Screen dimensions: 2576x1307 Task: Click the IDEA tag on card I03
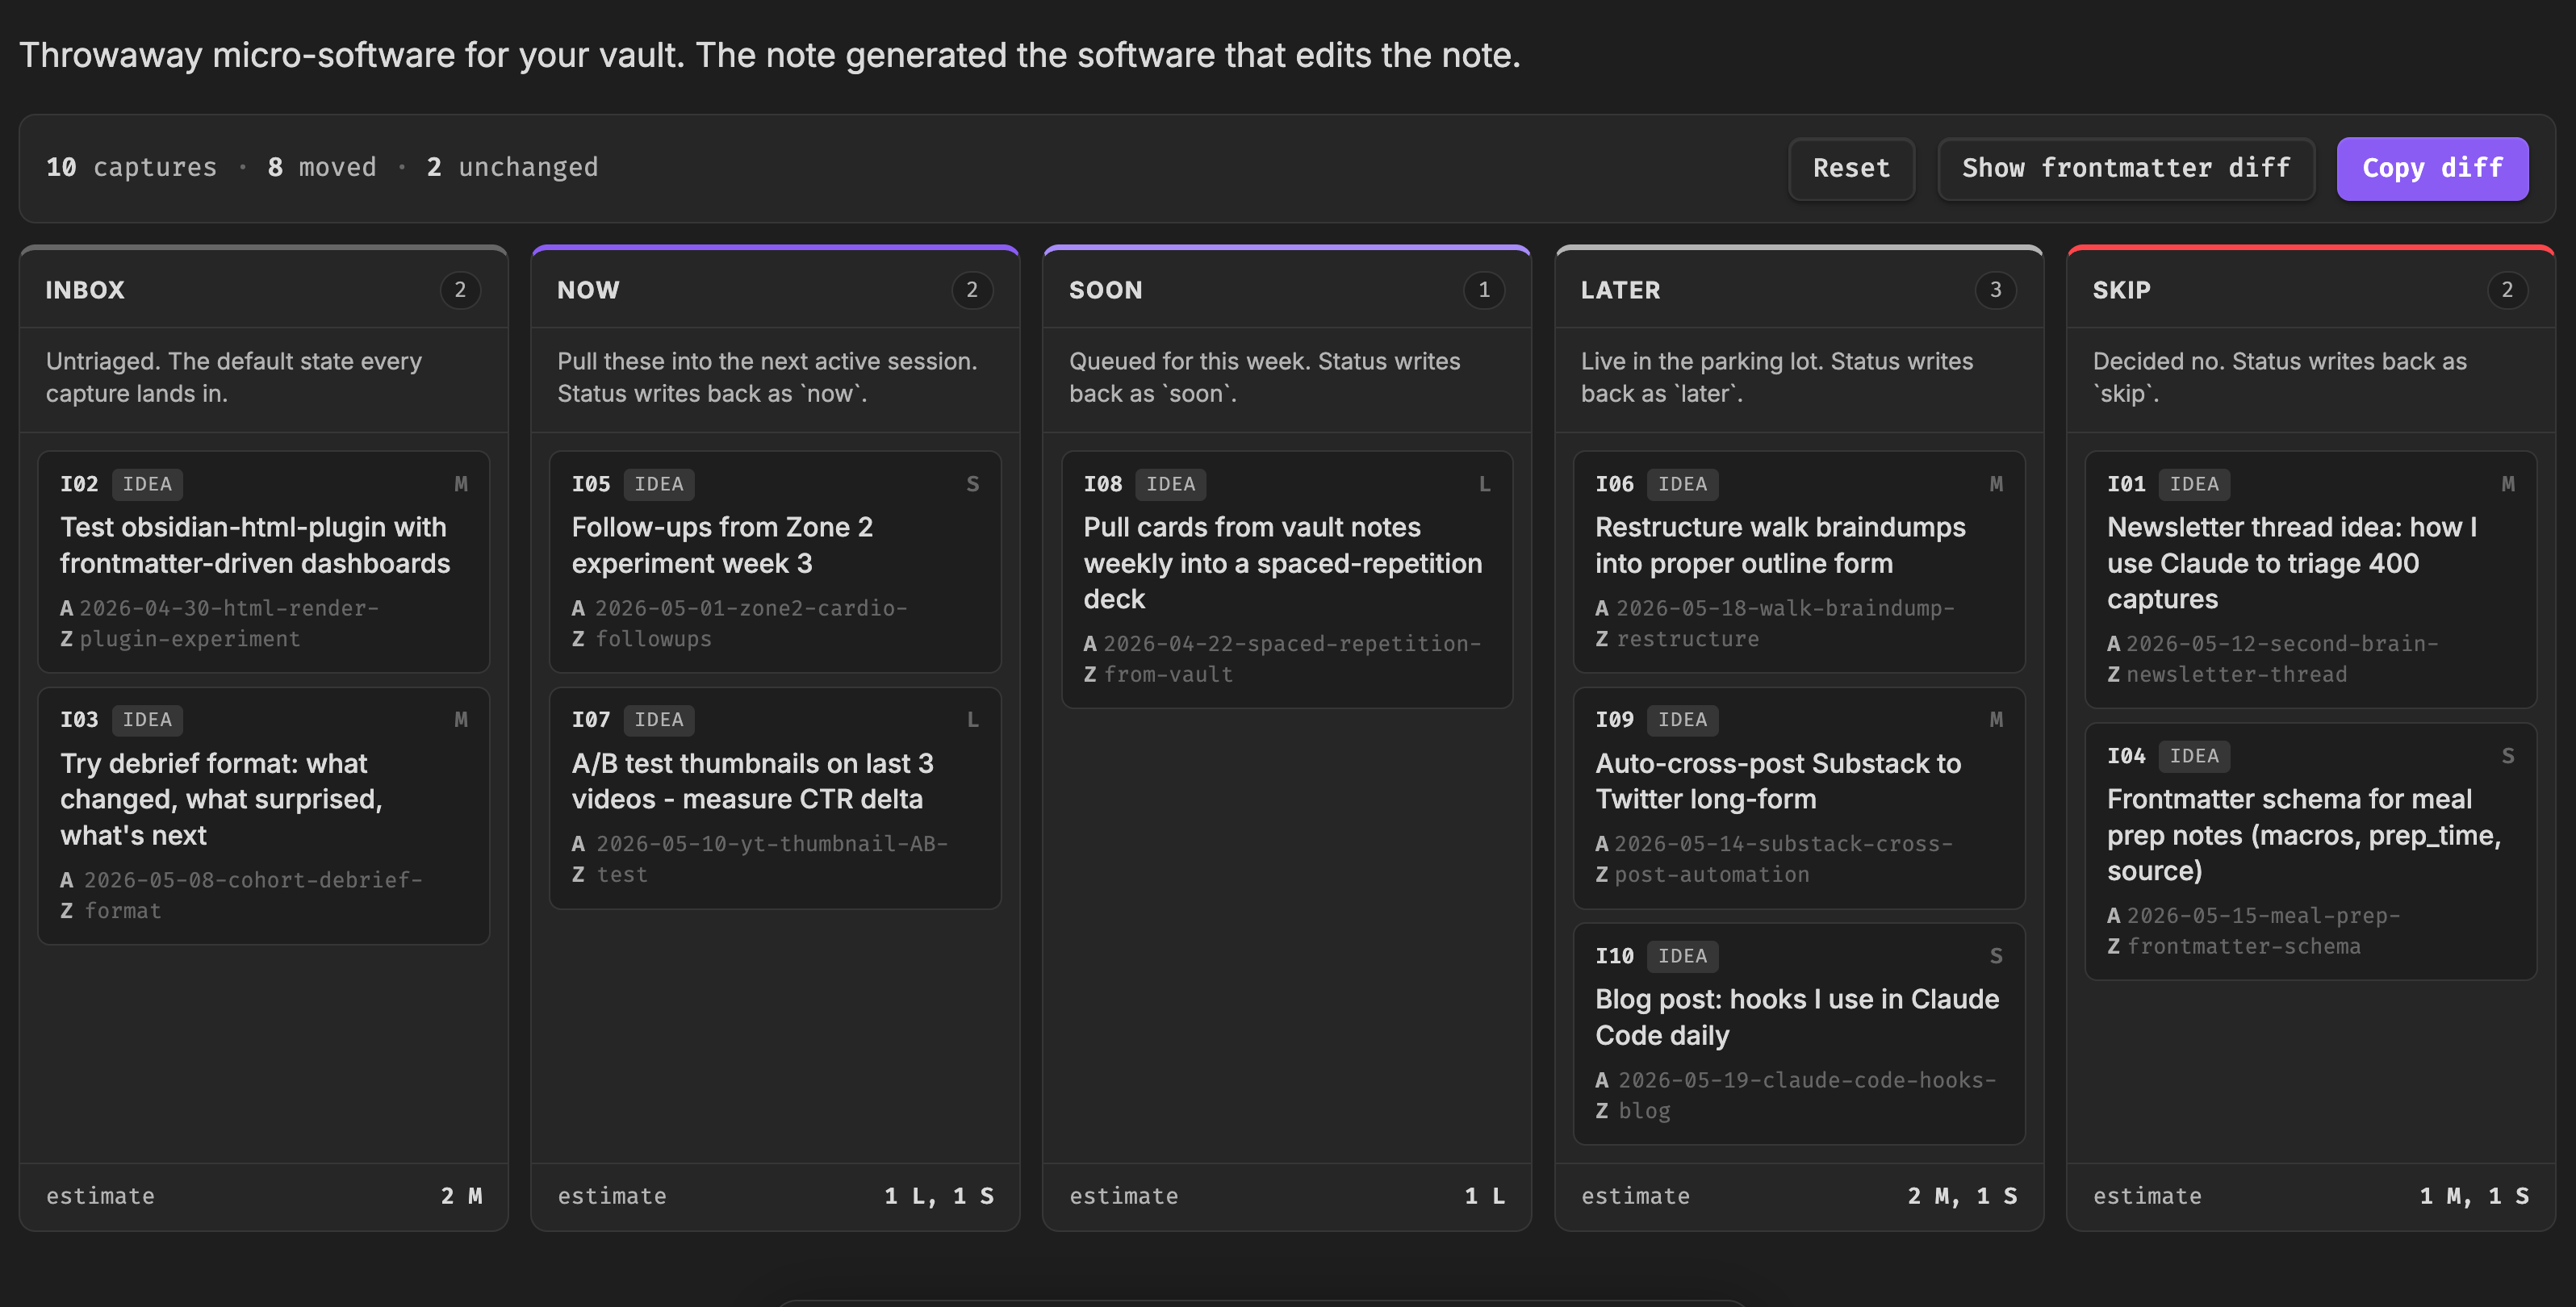click(147, 720)
